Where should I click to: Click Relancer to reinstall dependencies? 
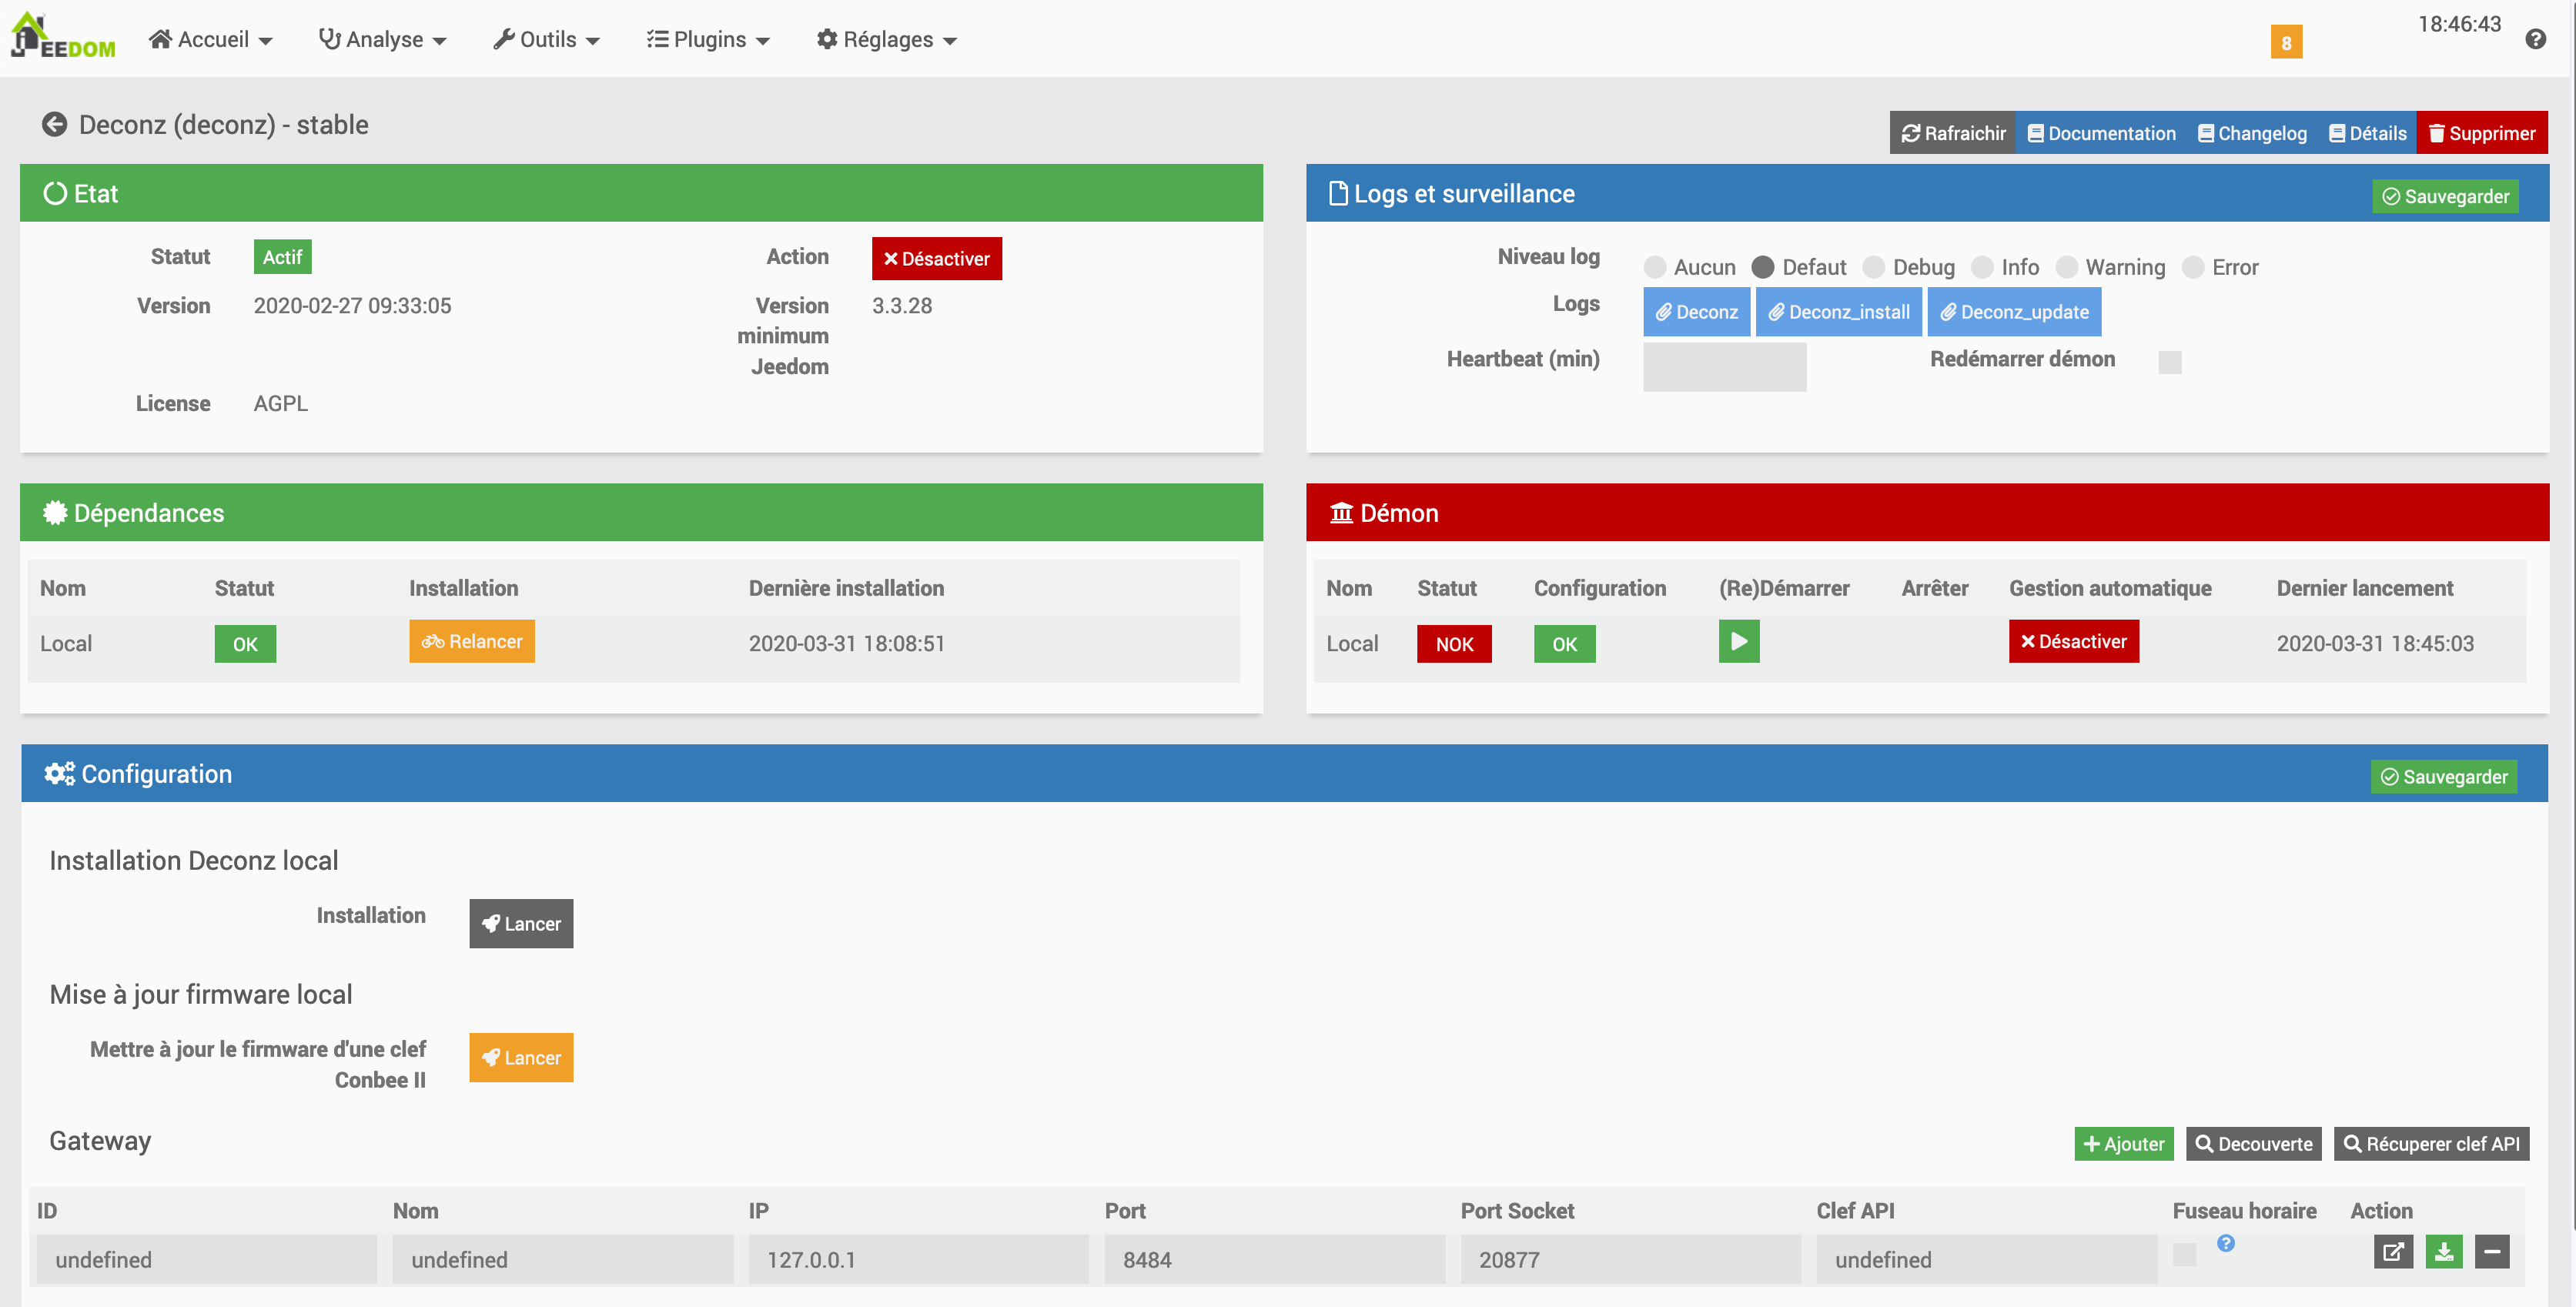(471, 642)
